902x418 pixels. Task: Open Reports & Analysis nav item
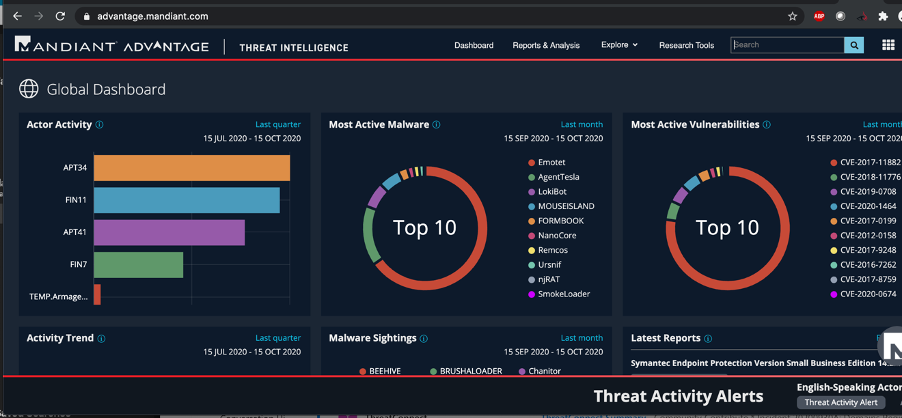[x=546, y=45]
